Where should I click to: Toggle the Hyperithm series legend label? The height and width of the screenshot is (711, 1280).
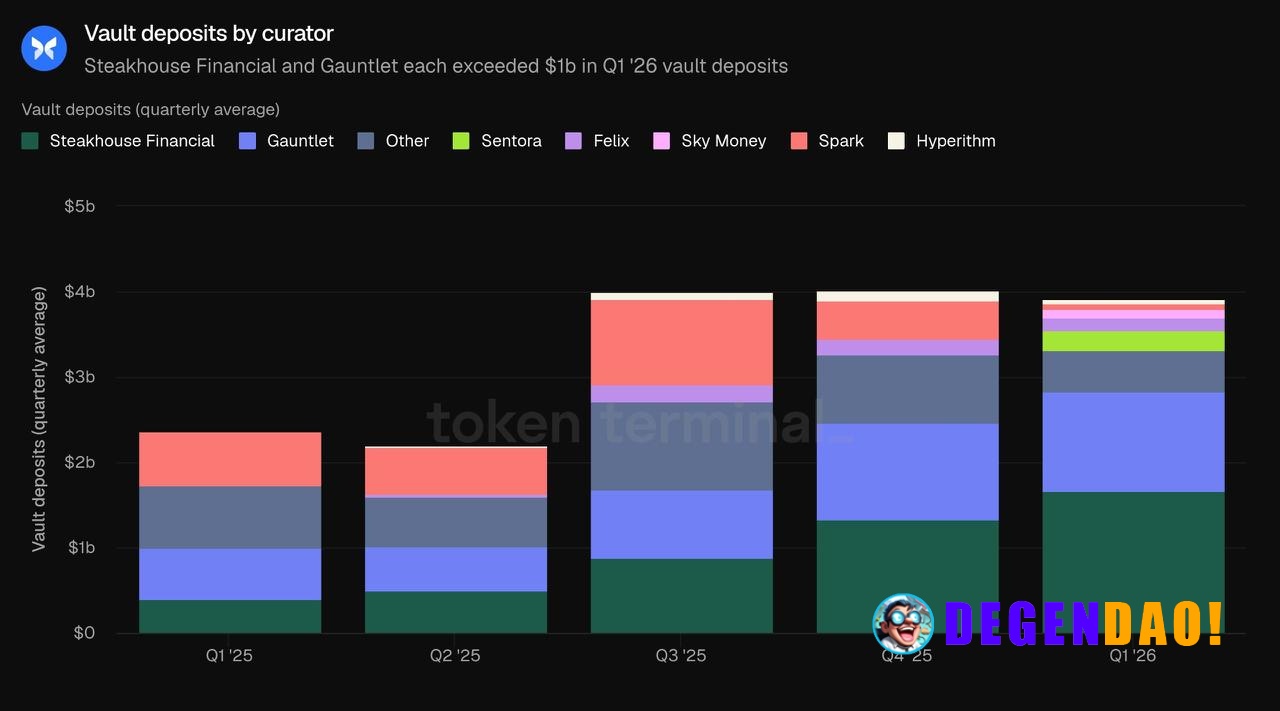(956, 141)
